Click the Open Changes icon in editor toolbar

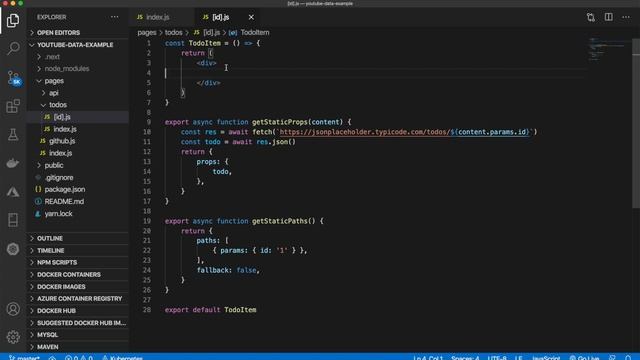click(x=591, y=17)
